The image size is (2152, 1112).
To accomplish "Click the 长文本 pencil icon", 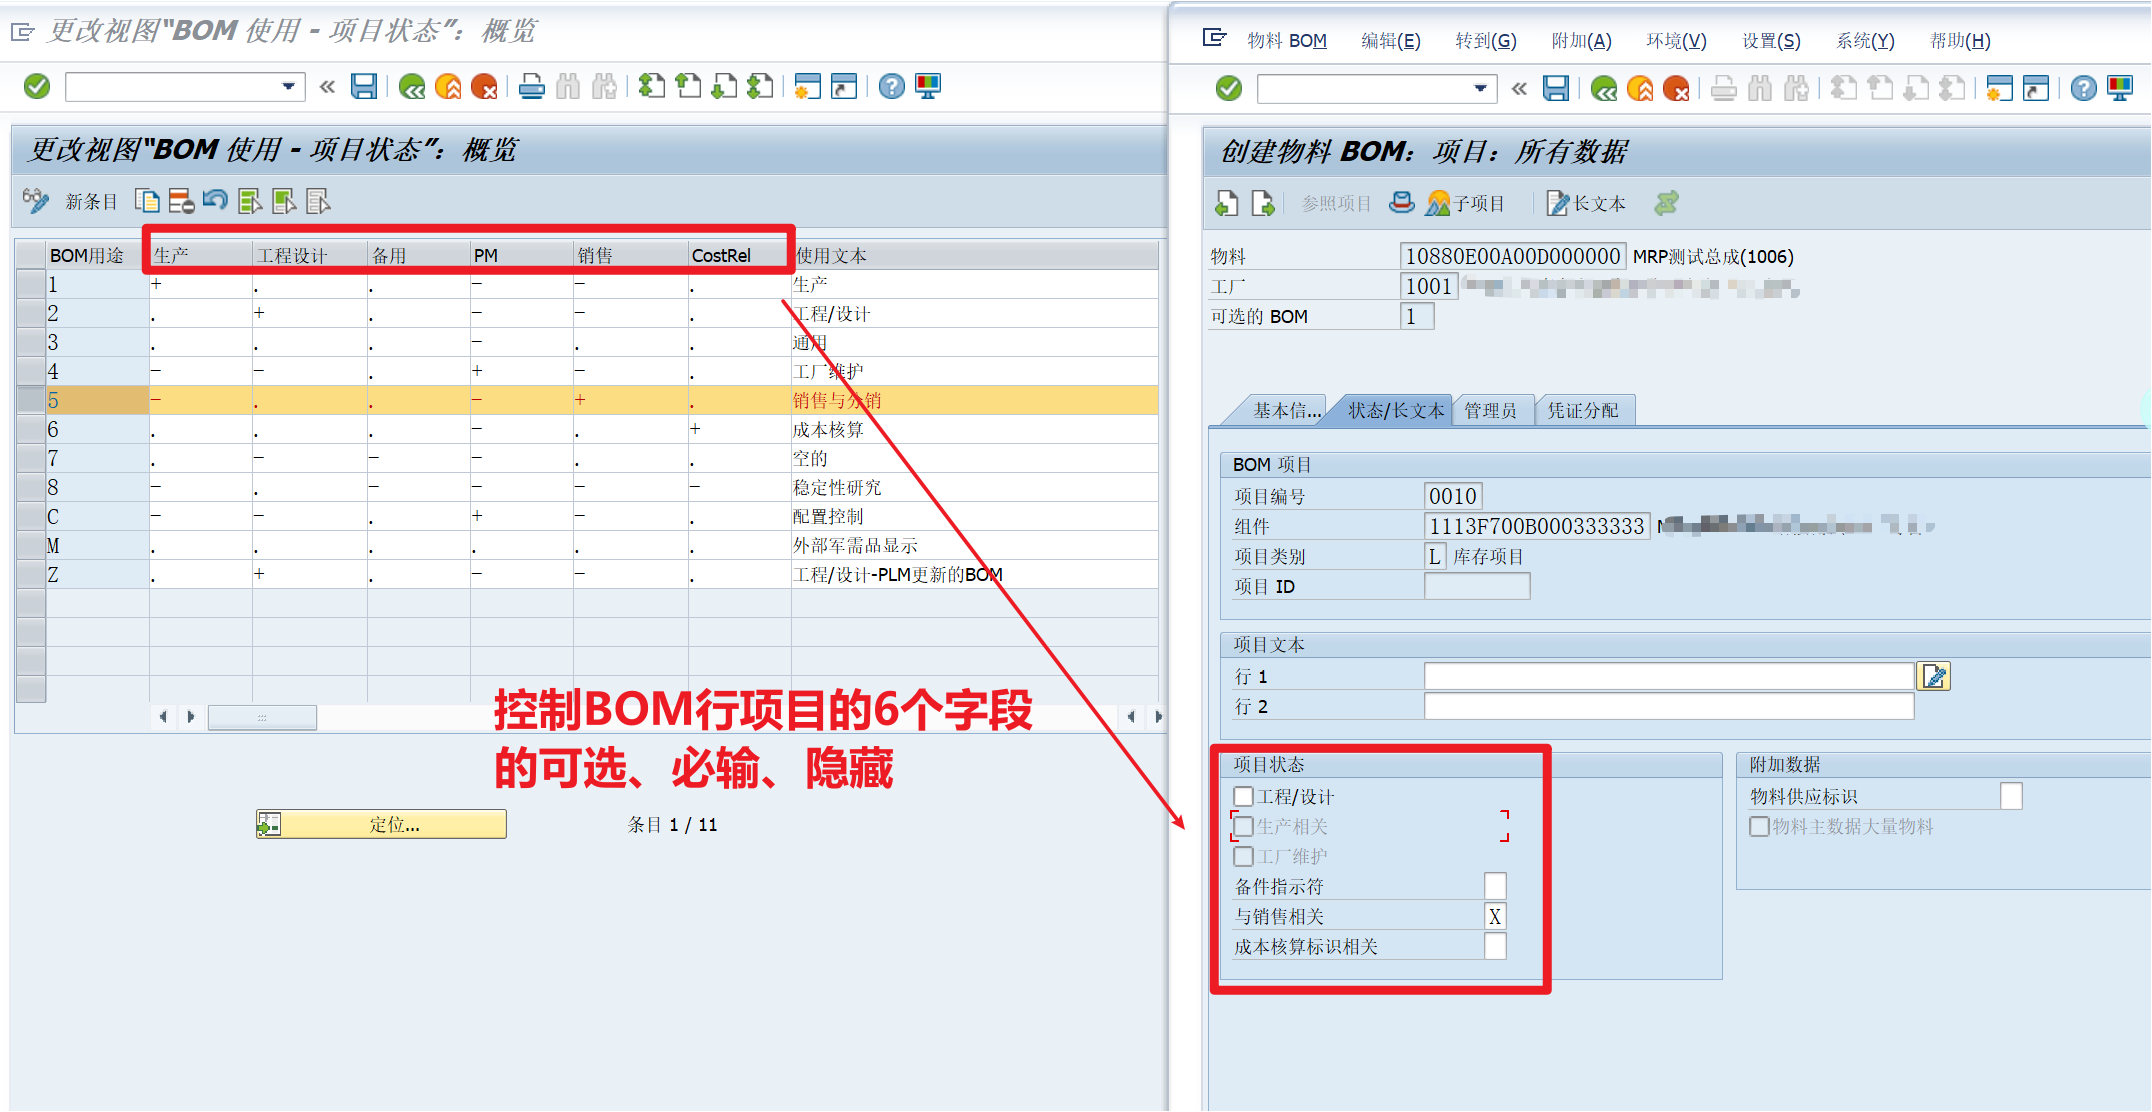I will (1556, 203).
